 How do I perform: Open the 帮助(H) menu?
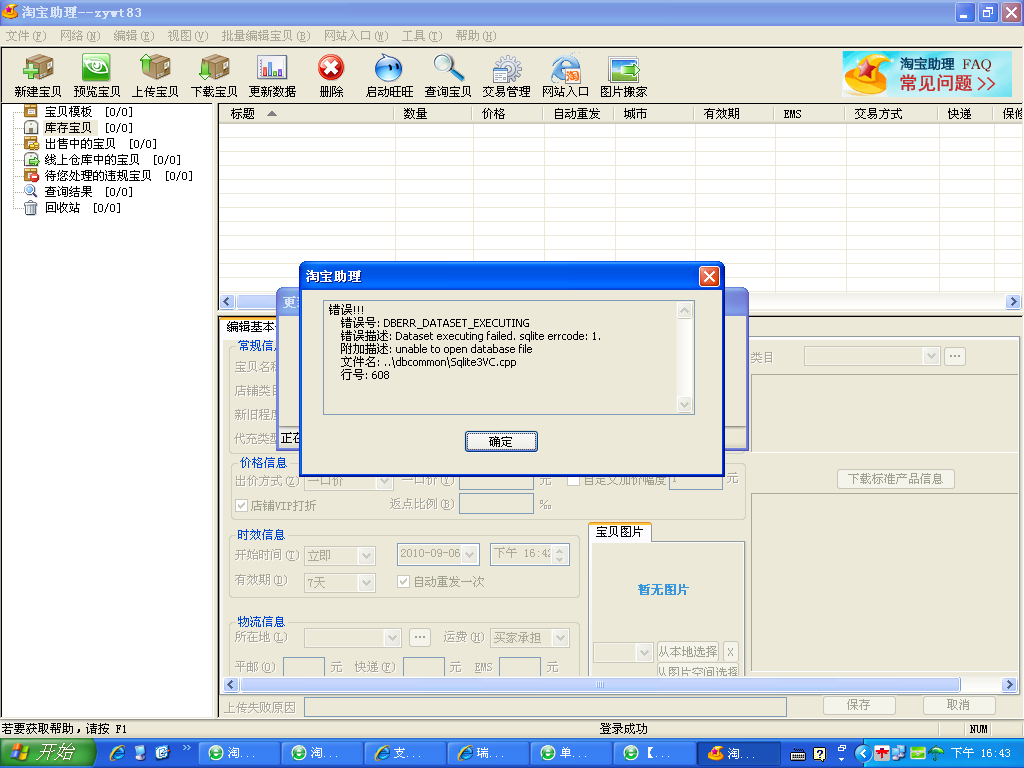[476, 36]
